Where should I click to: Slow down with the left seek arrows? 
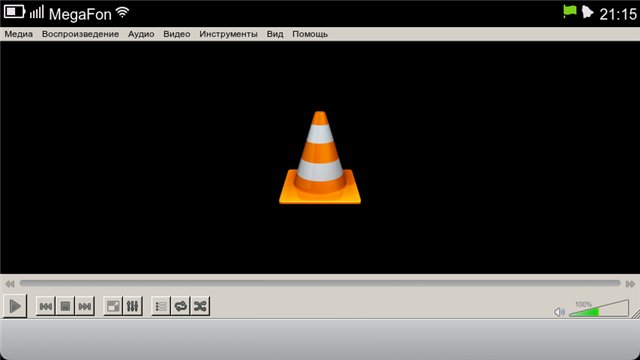click(x=10, y=284)
